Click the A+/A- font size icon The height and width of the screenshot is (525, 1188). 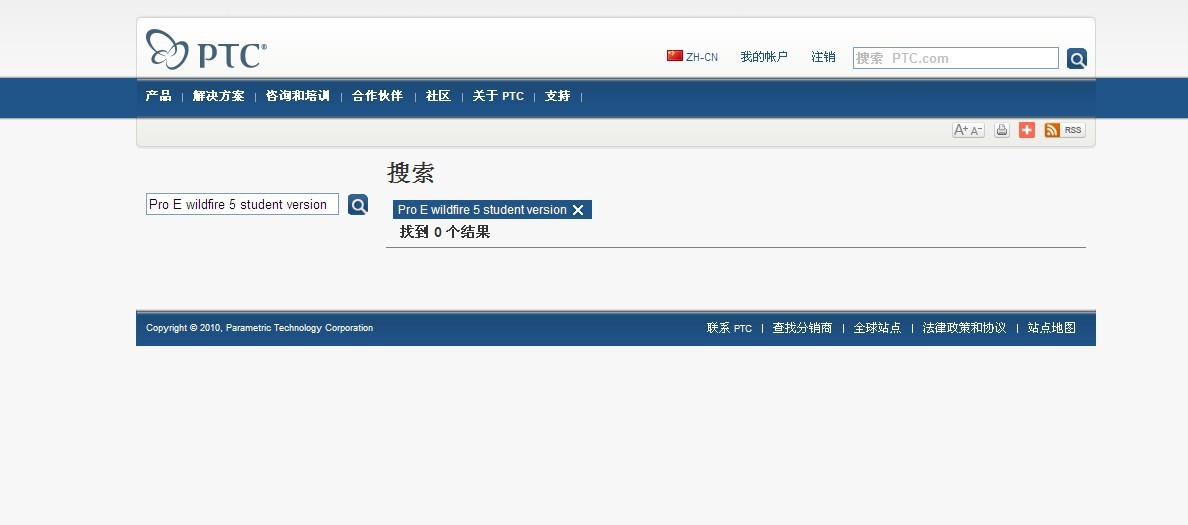[x=968, y=130]
